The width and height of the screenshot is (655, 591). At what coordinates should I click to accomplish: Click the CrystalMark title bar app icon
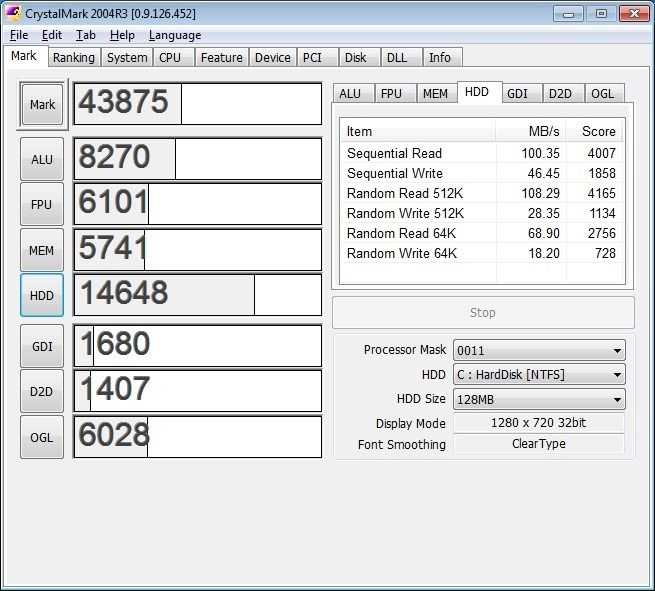click(x=13, y=13)
